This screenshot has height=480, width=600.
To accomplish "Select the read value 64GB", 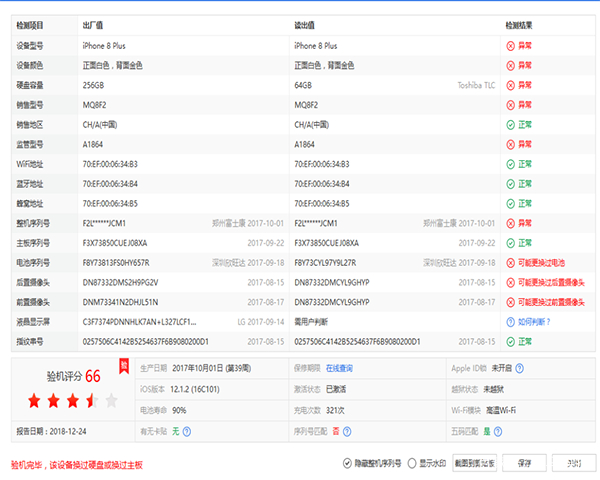I will click(x=303, y=85).
